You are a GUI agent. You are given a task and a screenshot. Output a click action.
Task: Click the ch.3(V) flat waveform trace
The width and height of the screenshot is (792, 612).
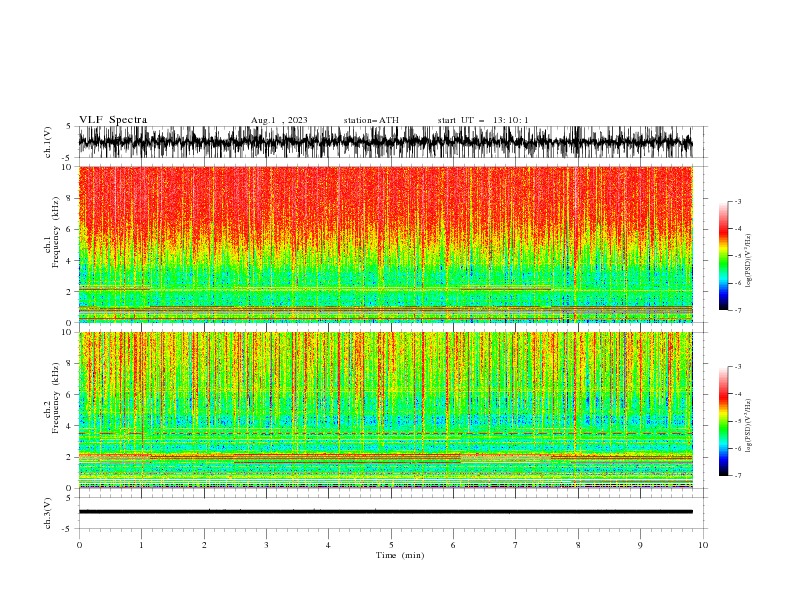[385, 512]
